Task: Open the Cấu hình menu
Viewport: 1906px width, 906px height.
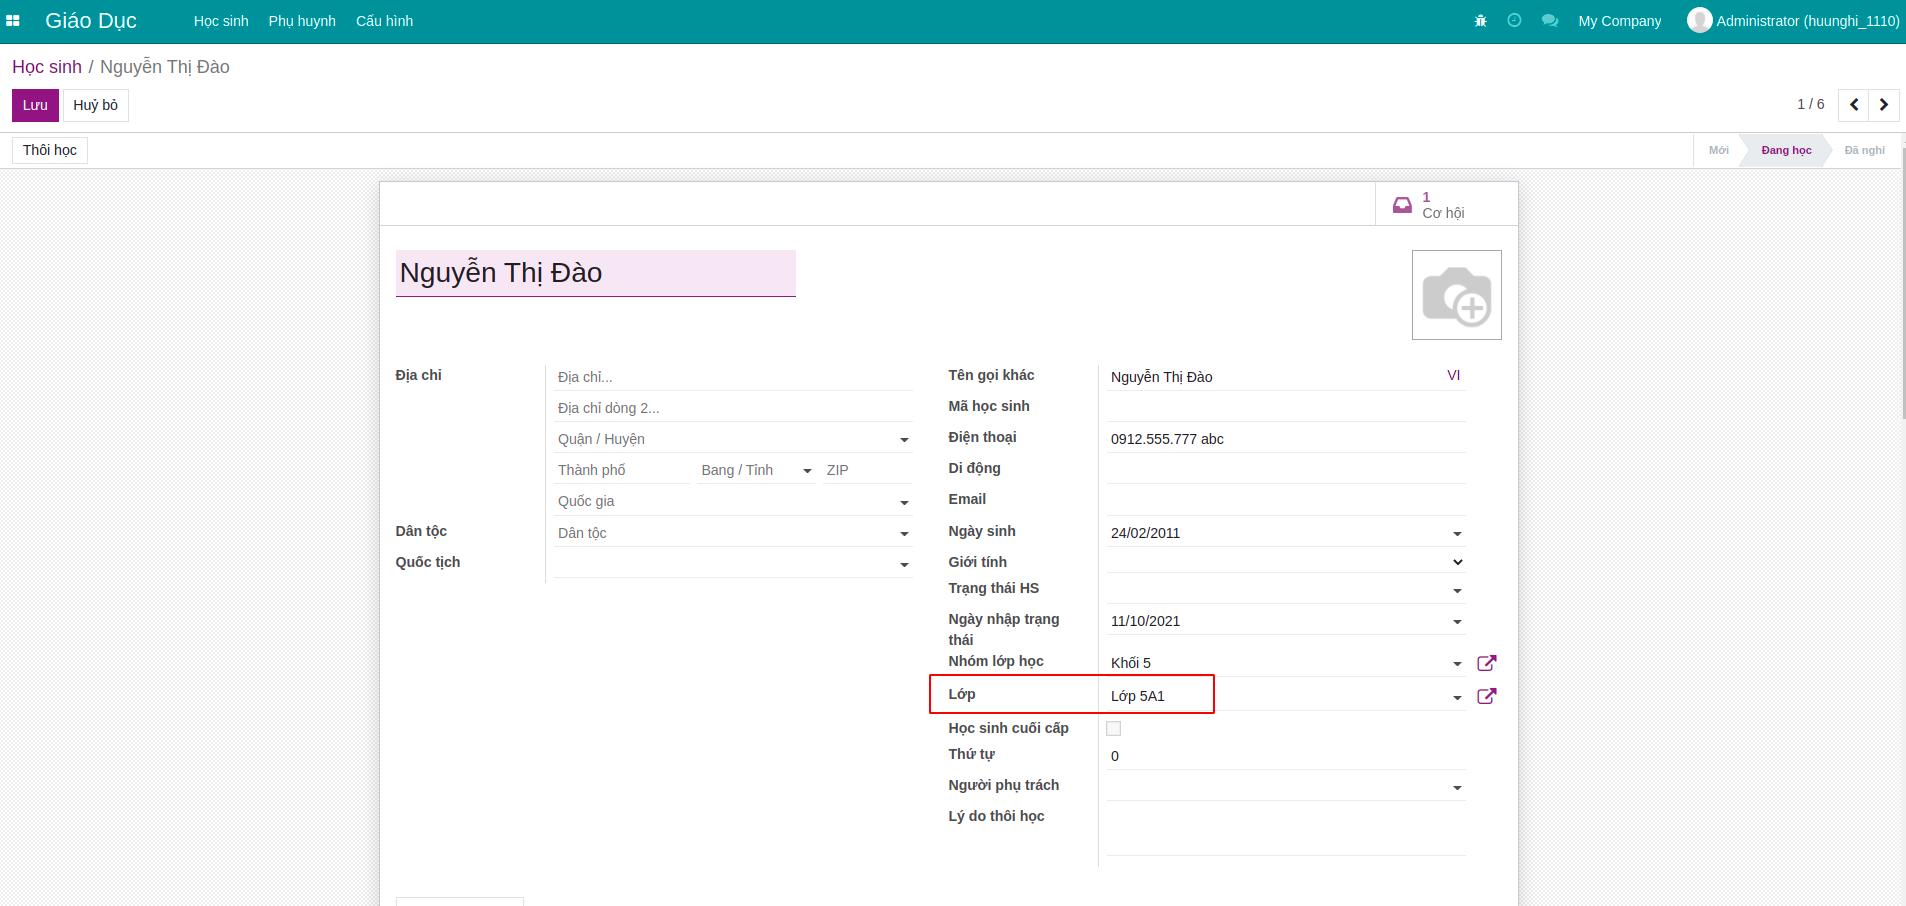Action: coord(384,21)
